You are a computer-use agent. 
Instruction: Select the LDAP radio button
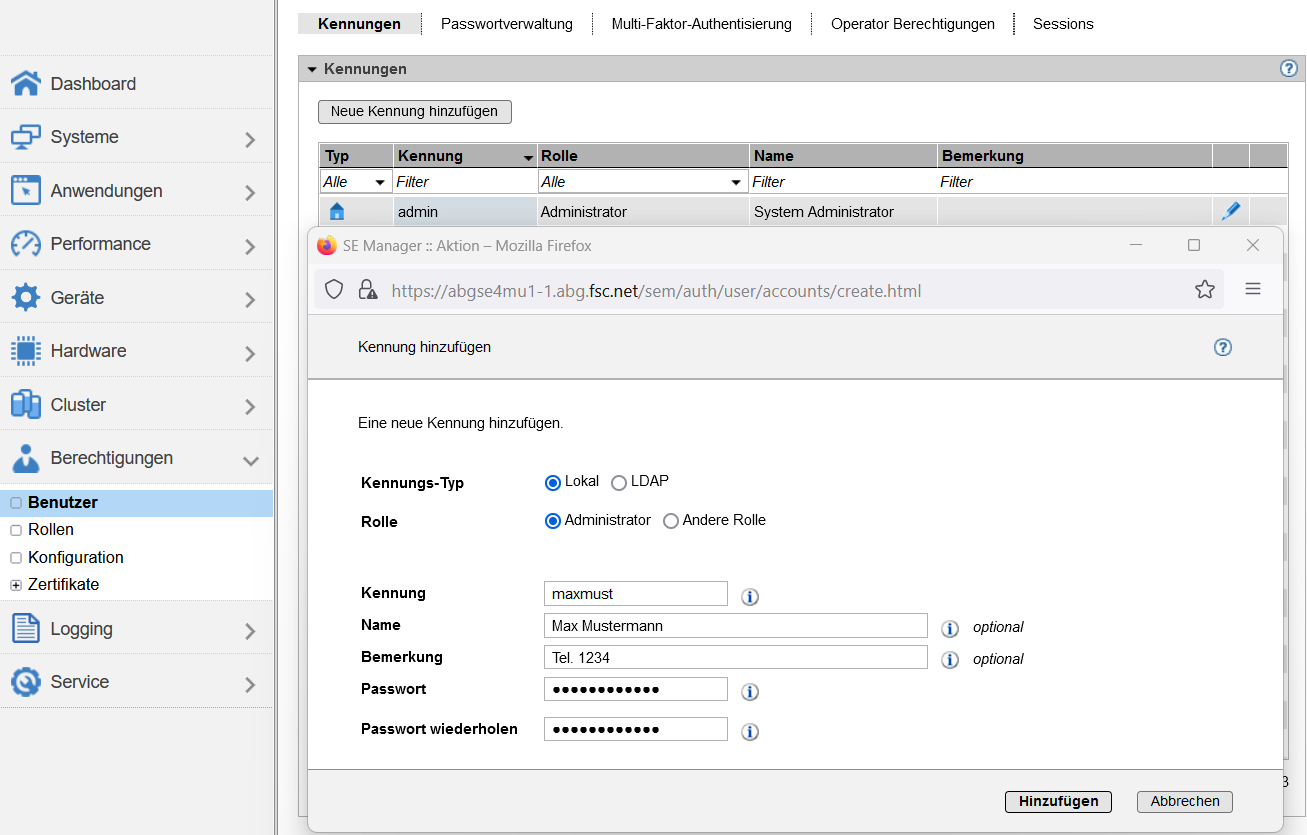619,483
